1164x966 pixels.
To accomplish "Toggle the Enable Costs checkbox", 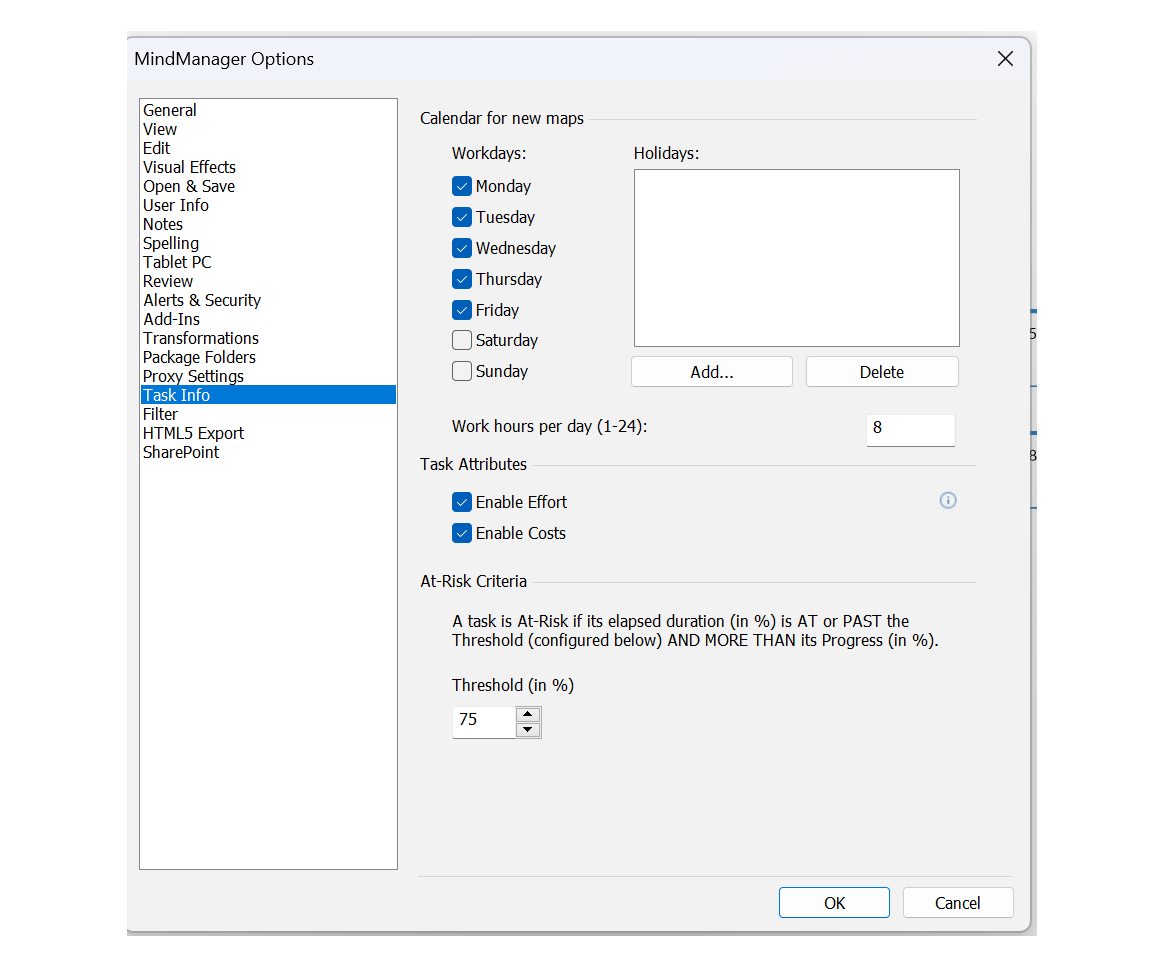I will pos(462,533).
